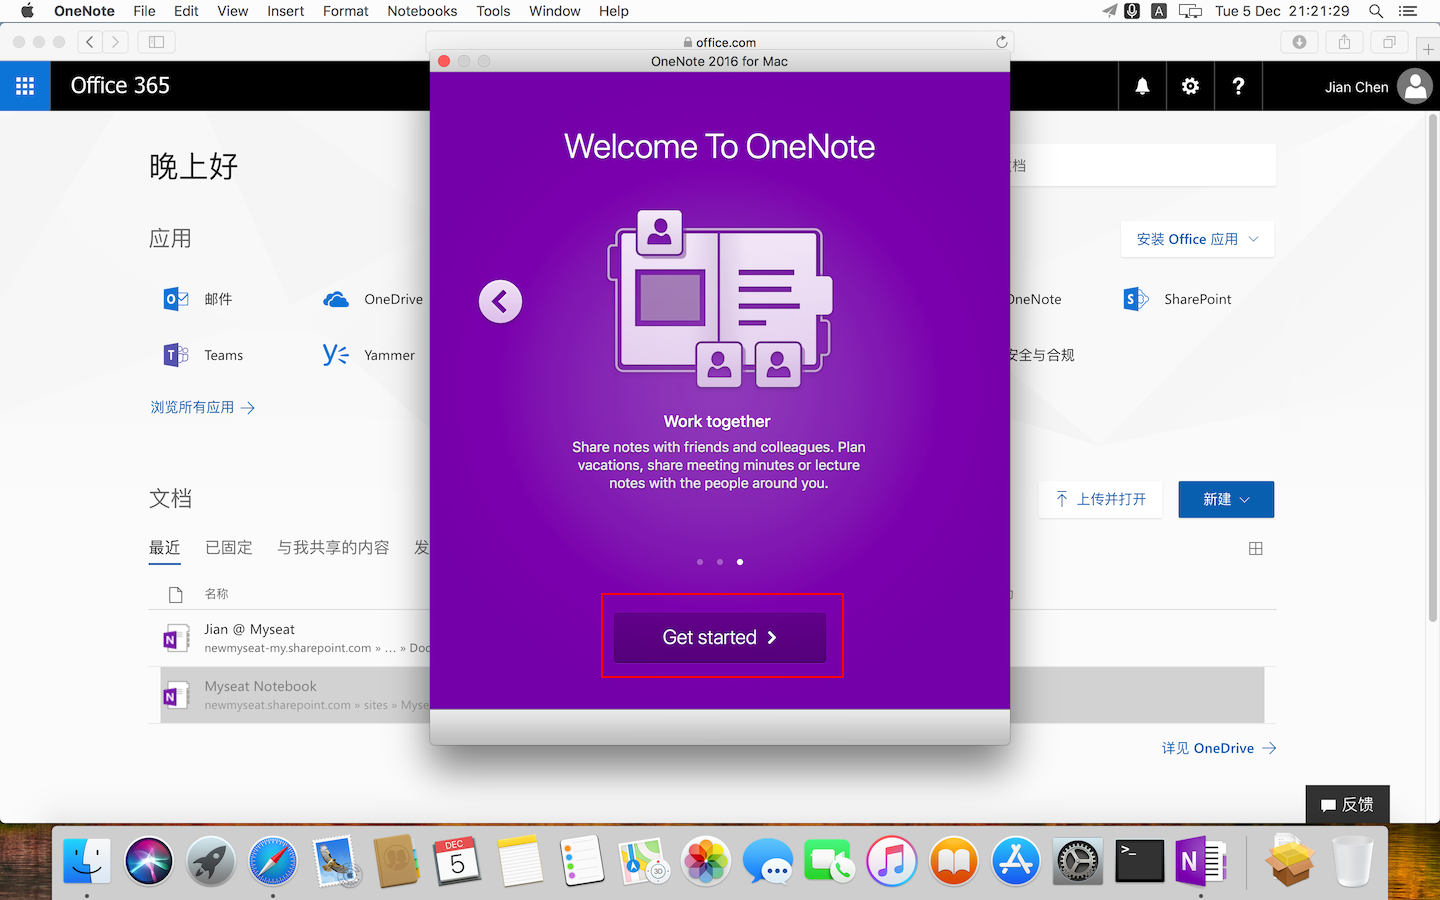Reload the office.com page

pyautogui.click(x=1001, y=42)
